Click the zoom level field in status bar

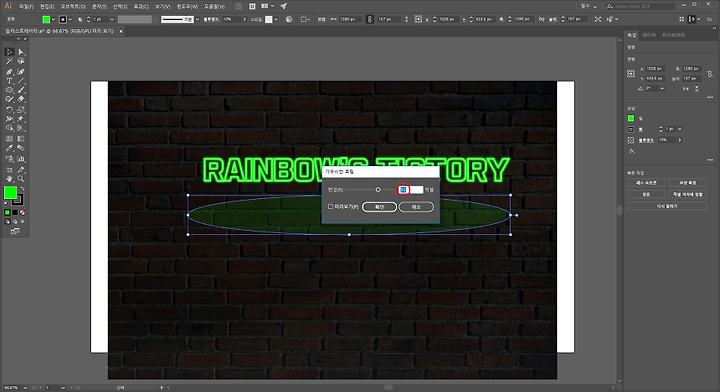(12, 388)
